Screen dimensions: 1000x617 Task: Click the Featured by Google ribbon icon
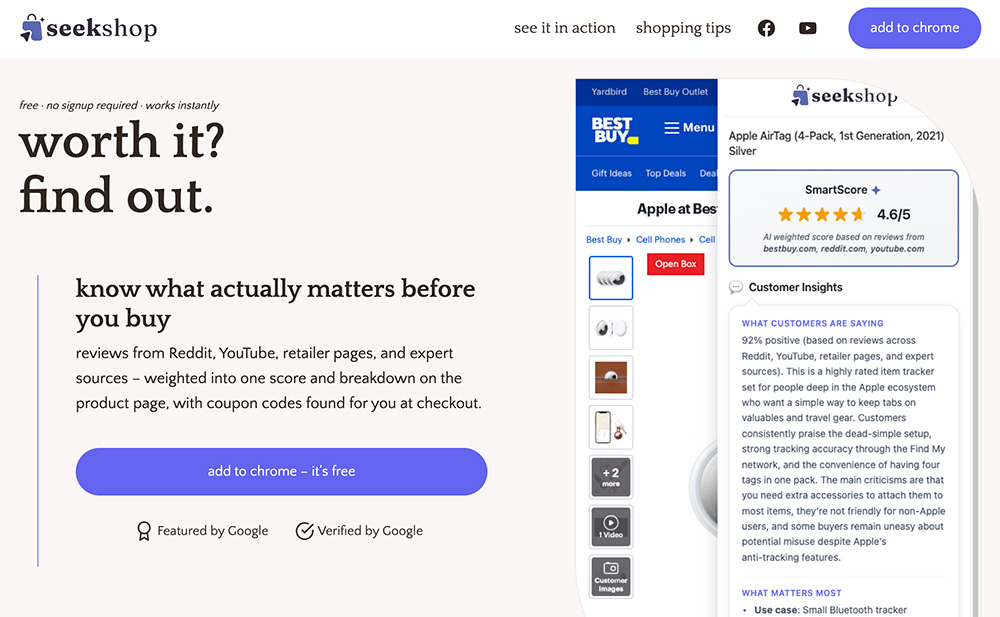pos(144,531)
